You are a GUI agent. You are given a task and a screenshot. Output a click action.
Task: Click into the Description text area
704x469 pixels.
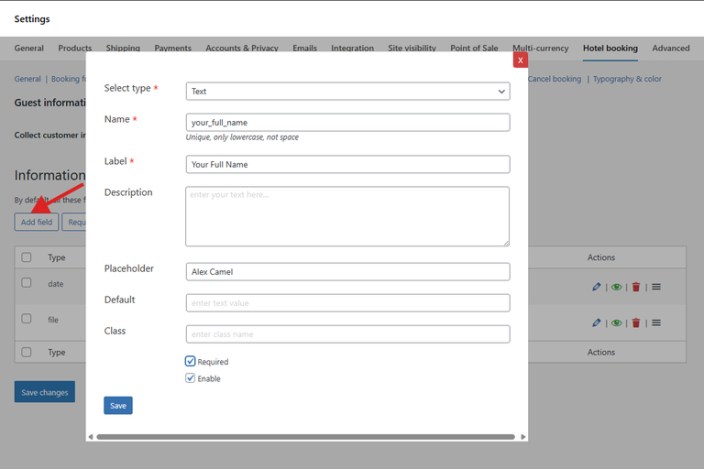348,216
